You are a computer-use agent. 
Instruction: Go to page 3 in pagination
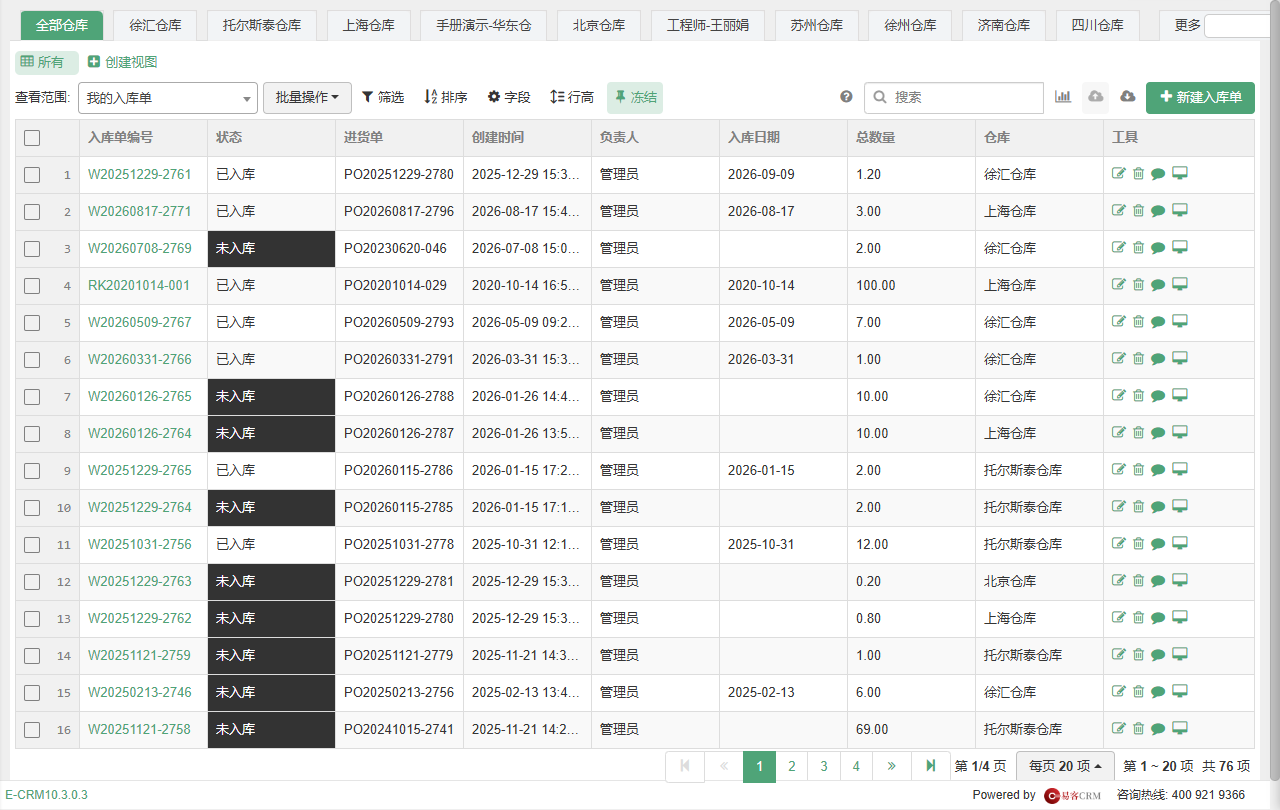point(824,766)
